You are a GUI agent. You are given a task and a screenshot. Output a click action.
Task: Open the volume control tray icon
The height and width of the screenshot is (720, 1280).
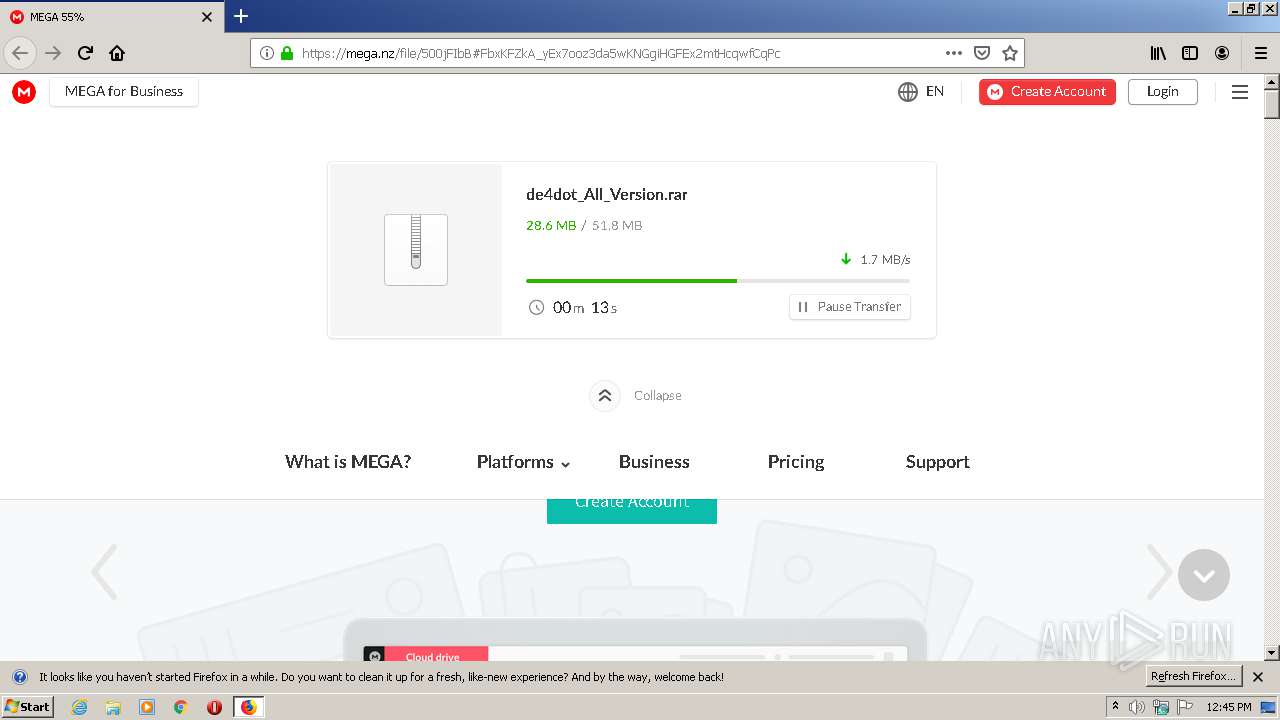tap(1137, 707)
